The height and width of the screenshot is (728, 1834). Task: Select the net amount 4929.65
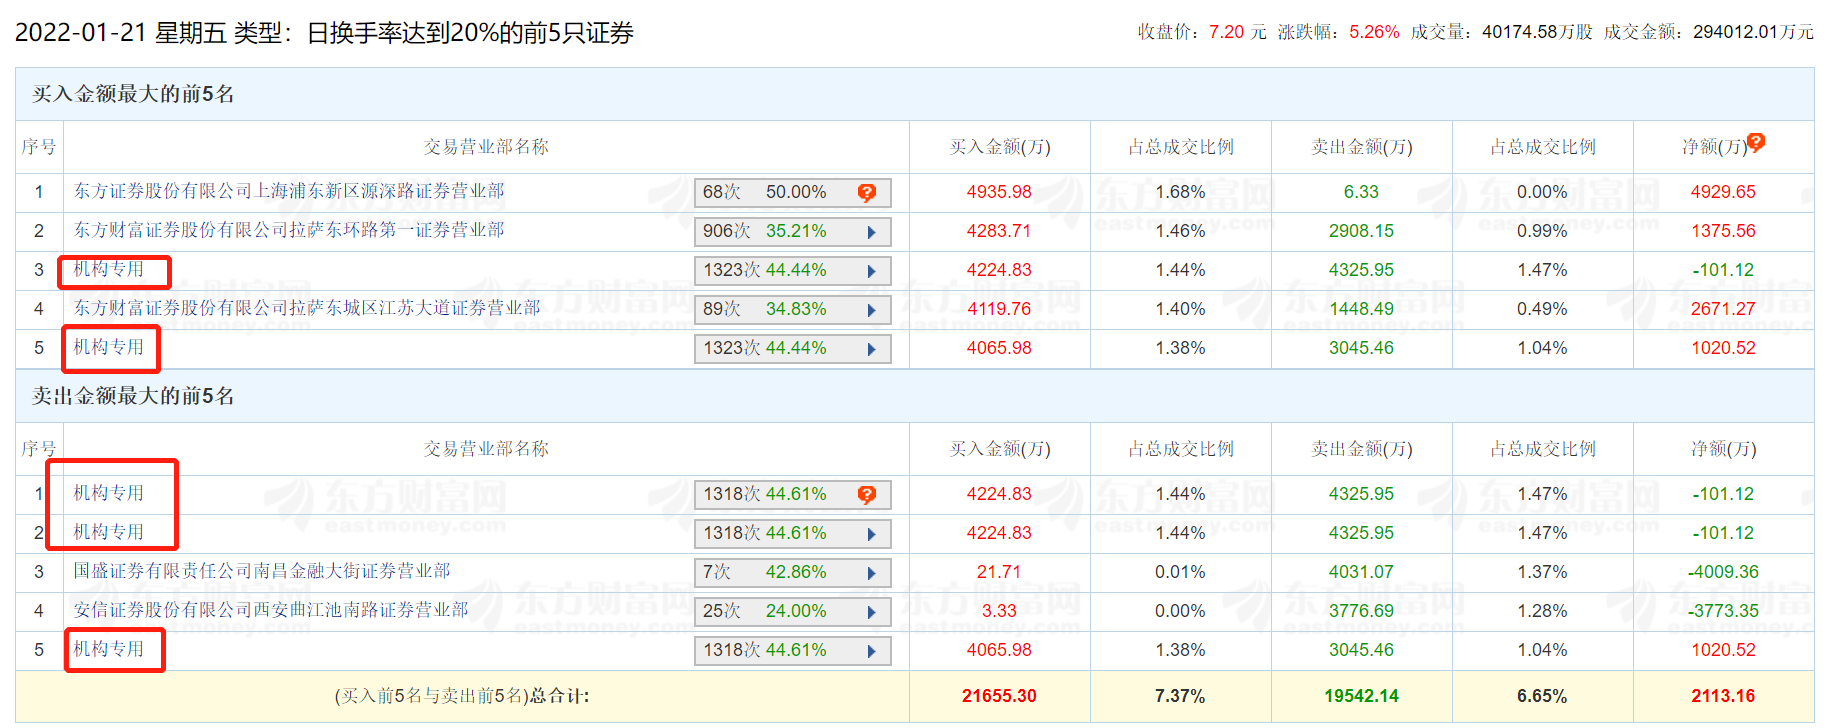pyautogui.click(x=1723, y=192)
